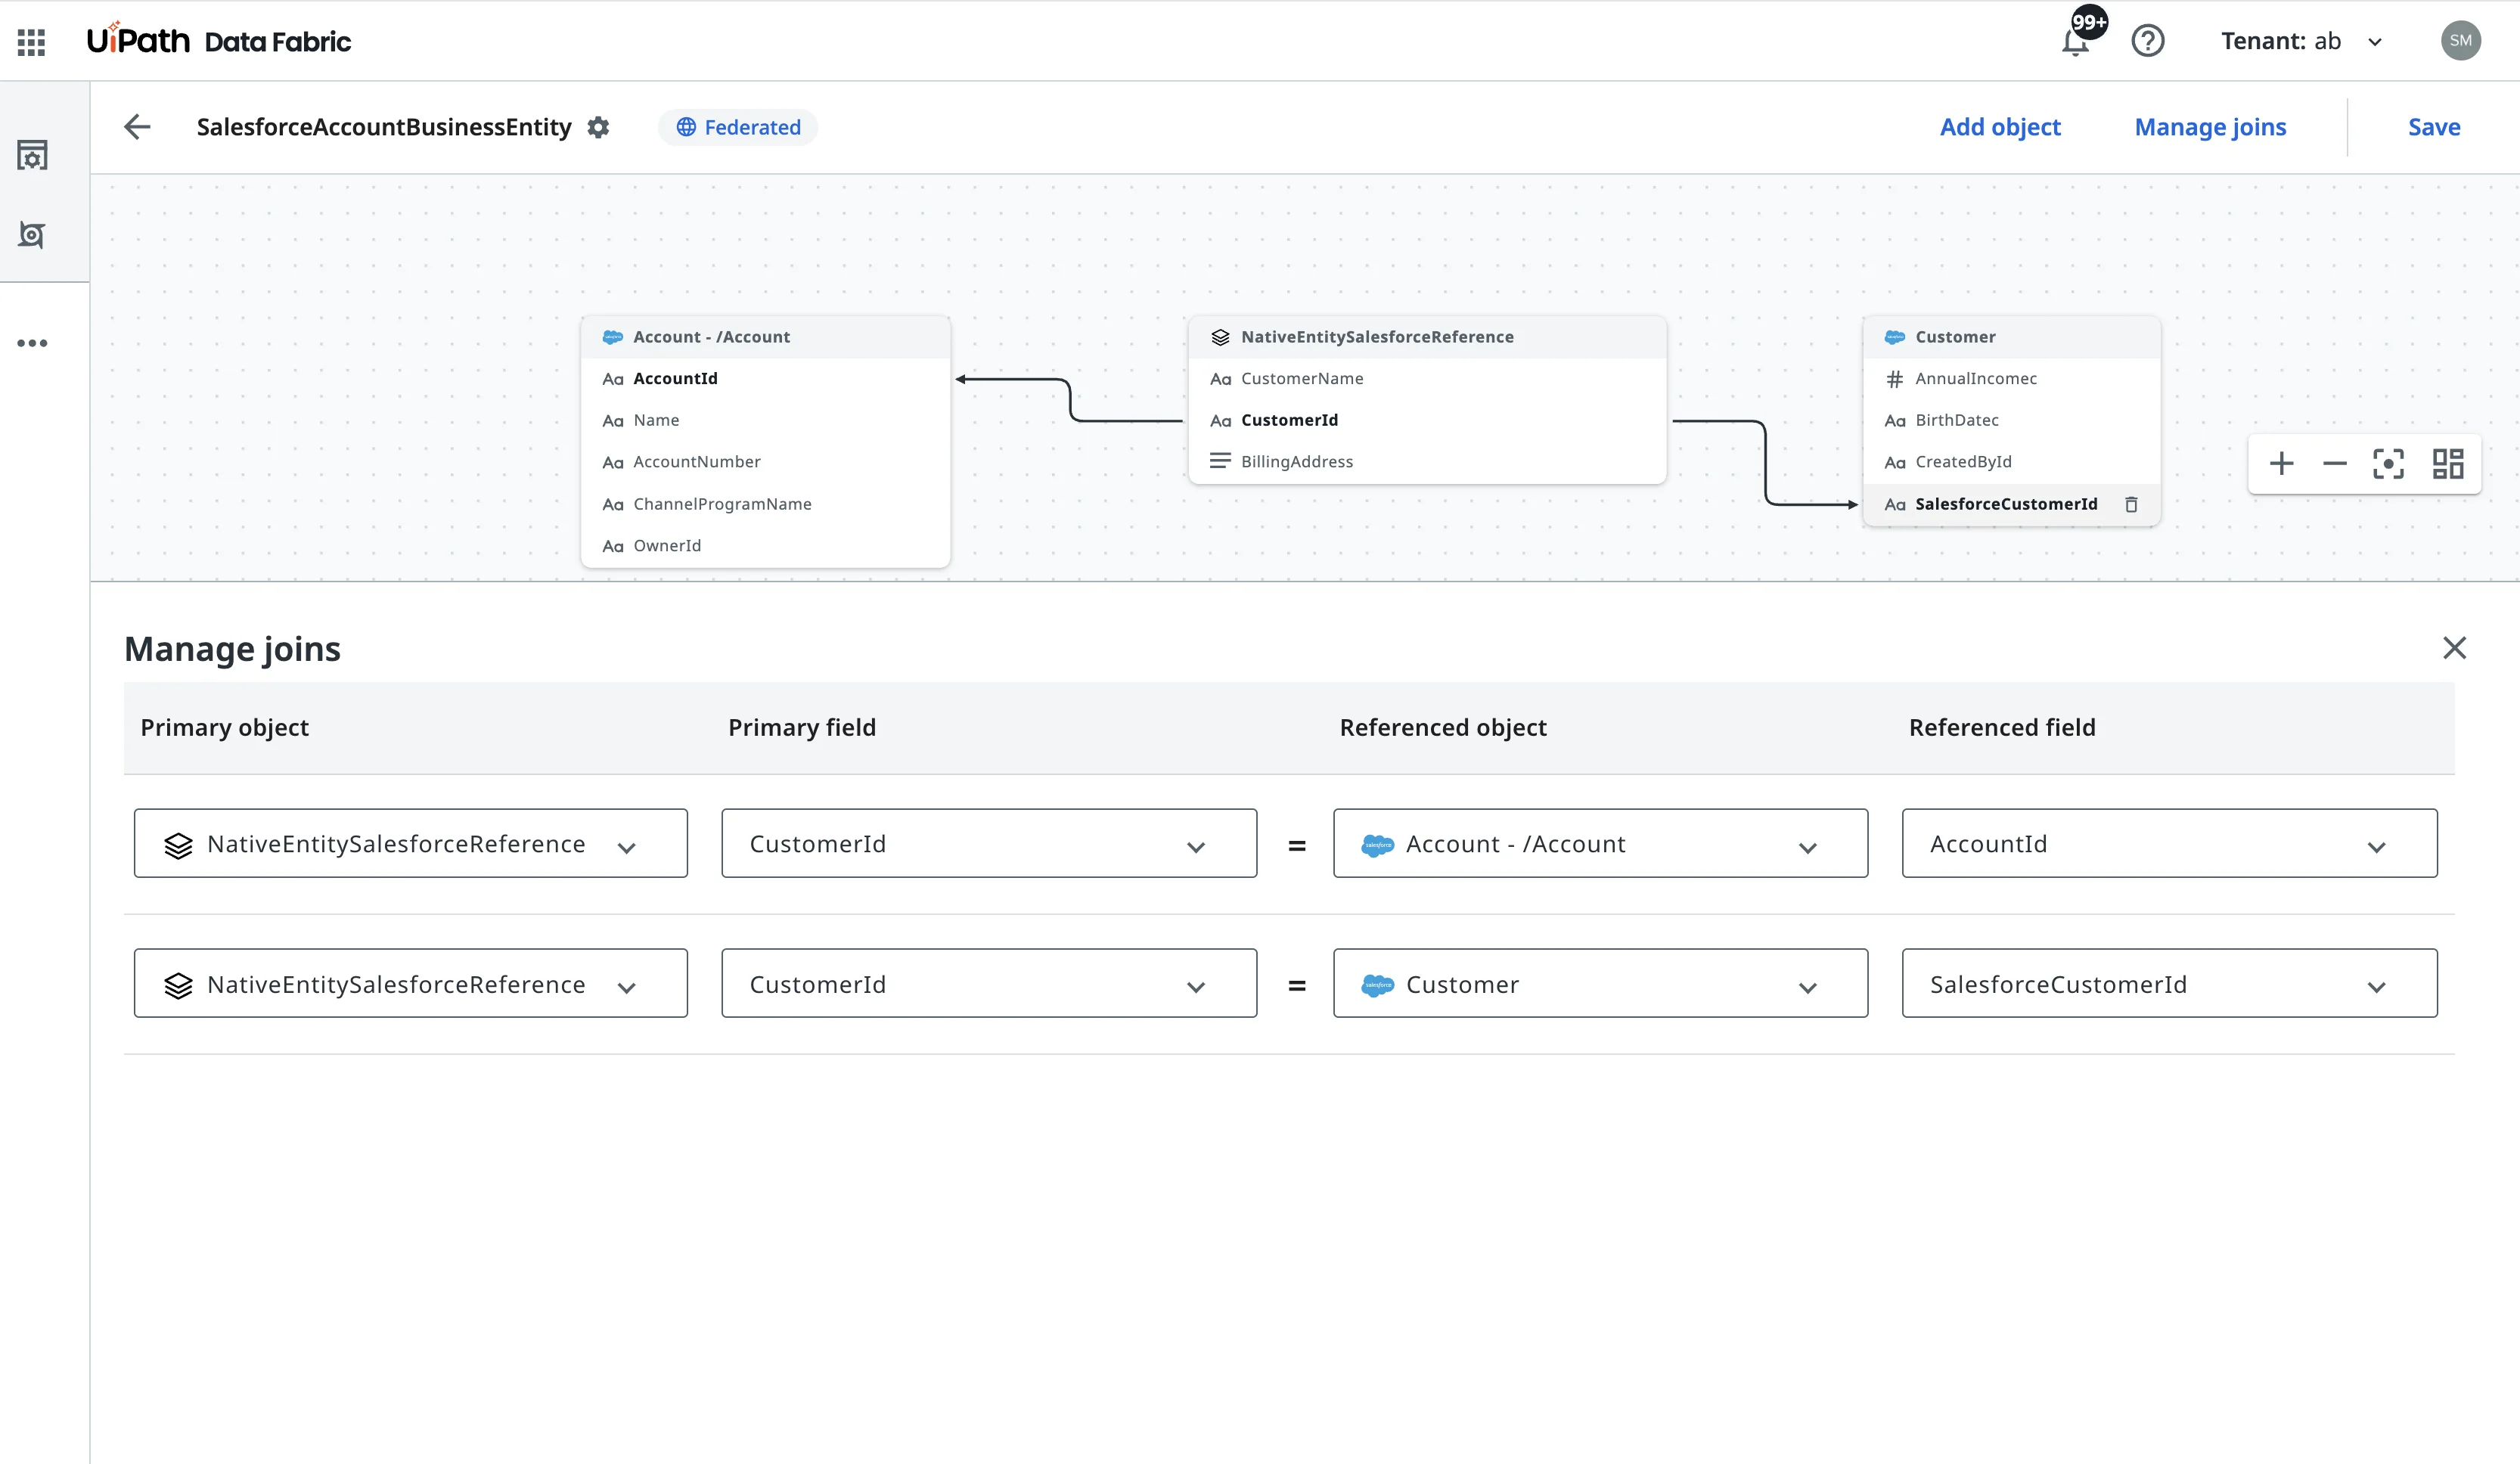Open second row CustomerId primary field dropdown
The image size is (2520, 1464).
989,984
